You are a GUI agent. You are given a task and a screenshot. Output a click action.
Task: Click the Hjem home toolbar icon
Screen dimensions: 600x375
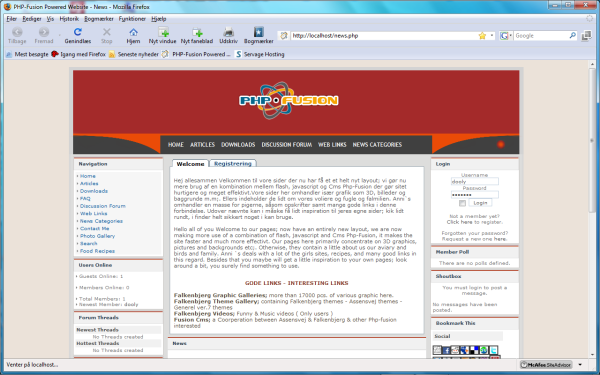133,32
